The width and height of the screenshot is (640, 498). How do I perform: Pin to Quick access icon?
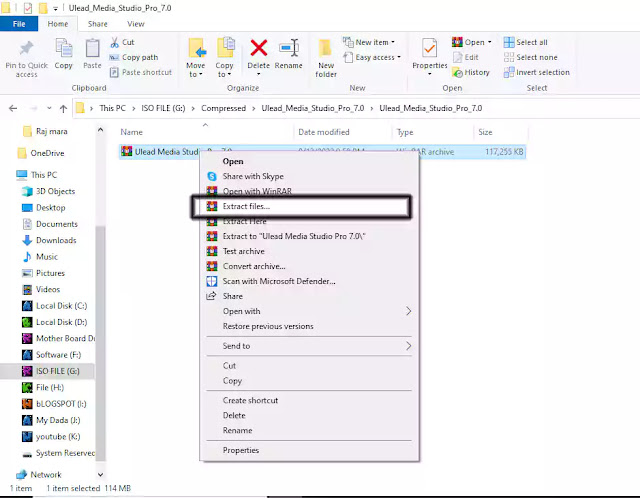point(26,48)
